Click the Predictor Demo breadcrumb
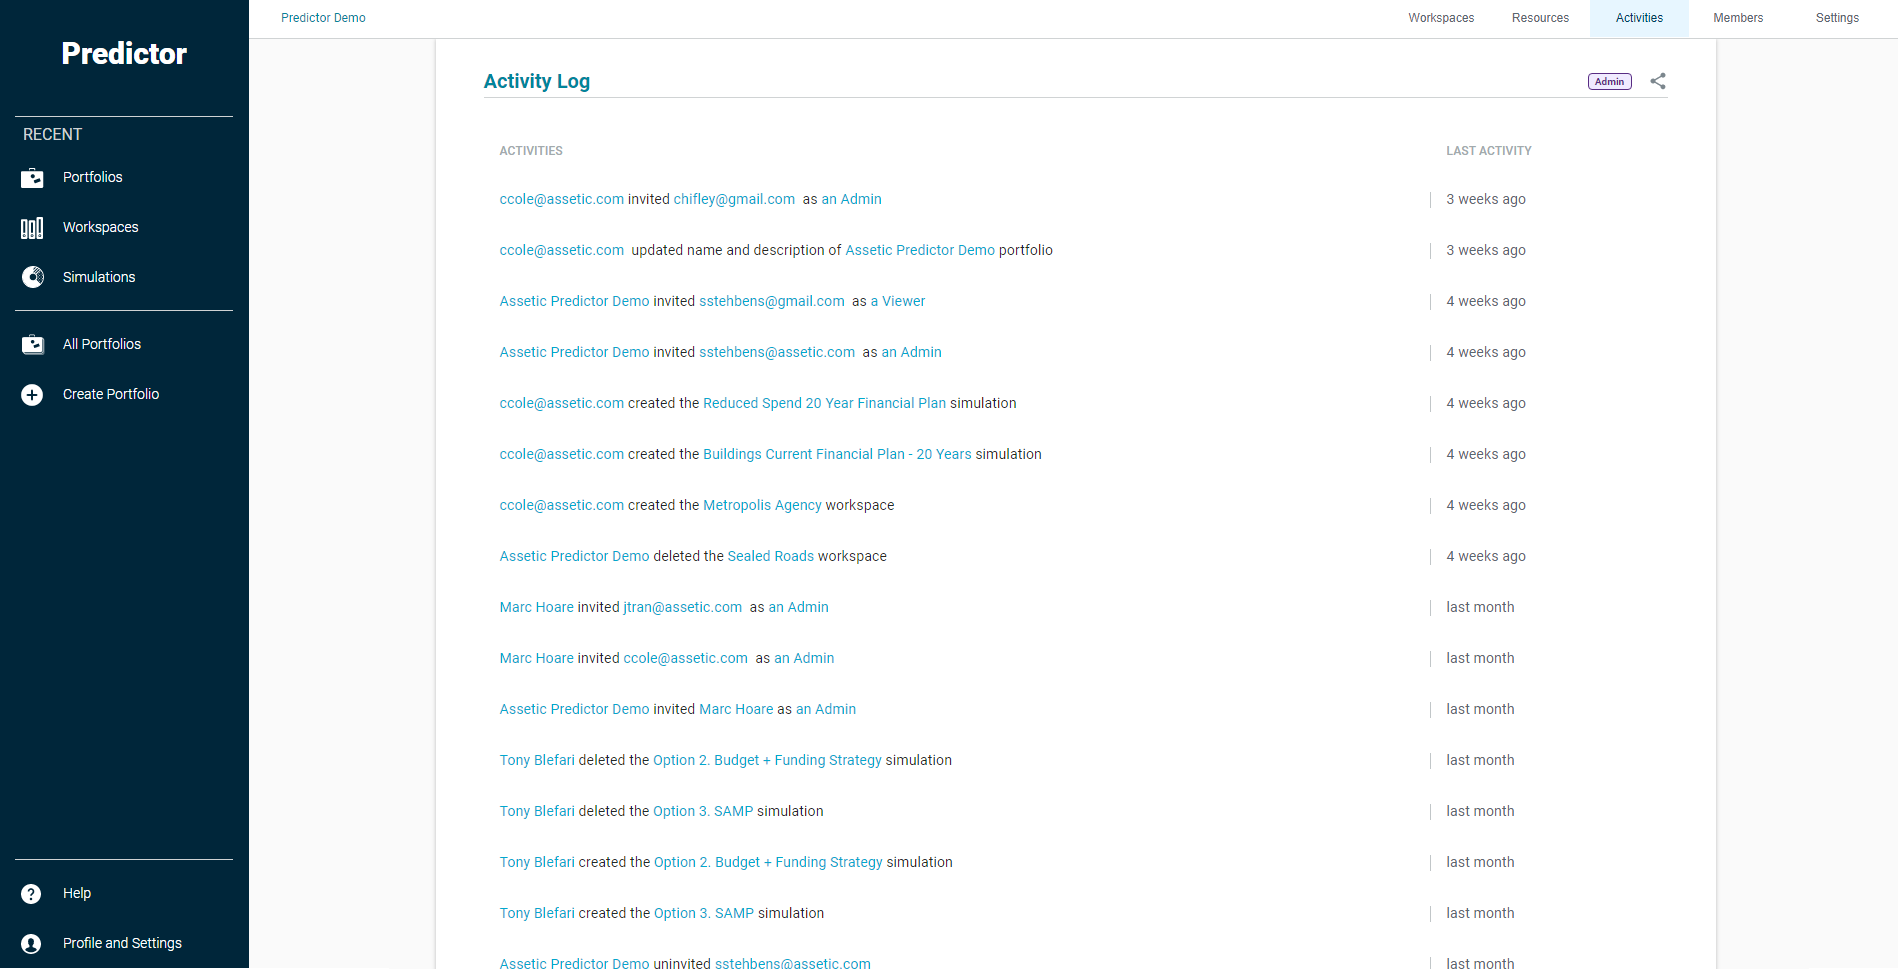Screen dimensions: 1898x969 [x=323, y=18]
